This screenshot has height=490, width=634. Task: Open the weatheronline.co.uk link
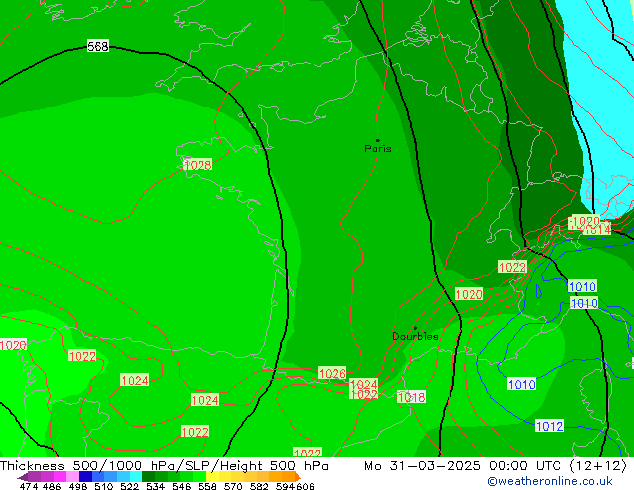click(550, 481)
